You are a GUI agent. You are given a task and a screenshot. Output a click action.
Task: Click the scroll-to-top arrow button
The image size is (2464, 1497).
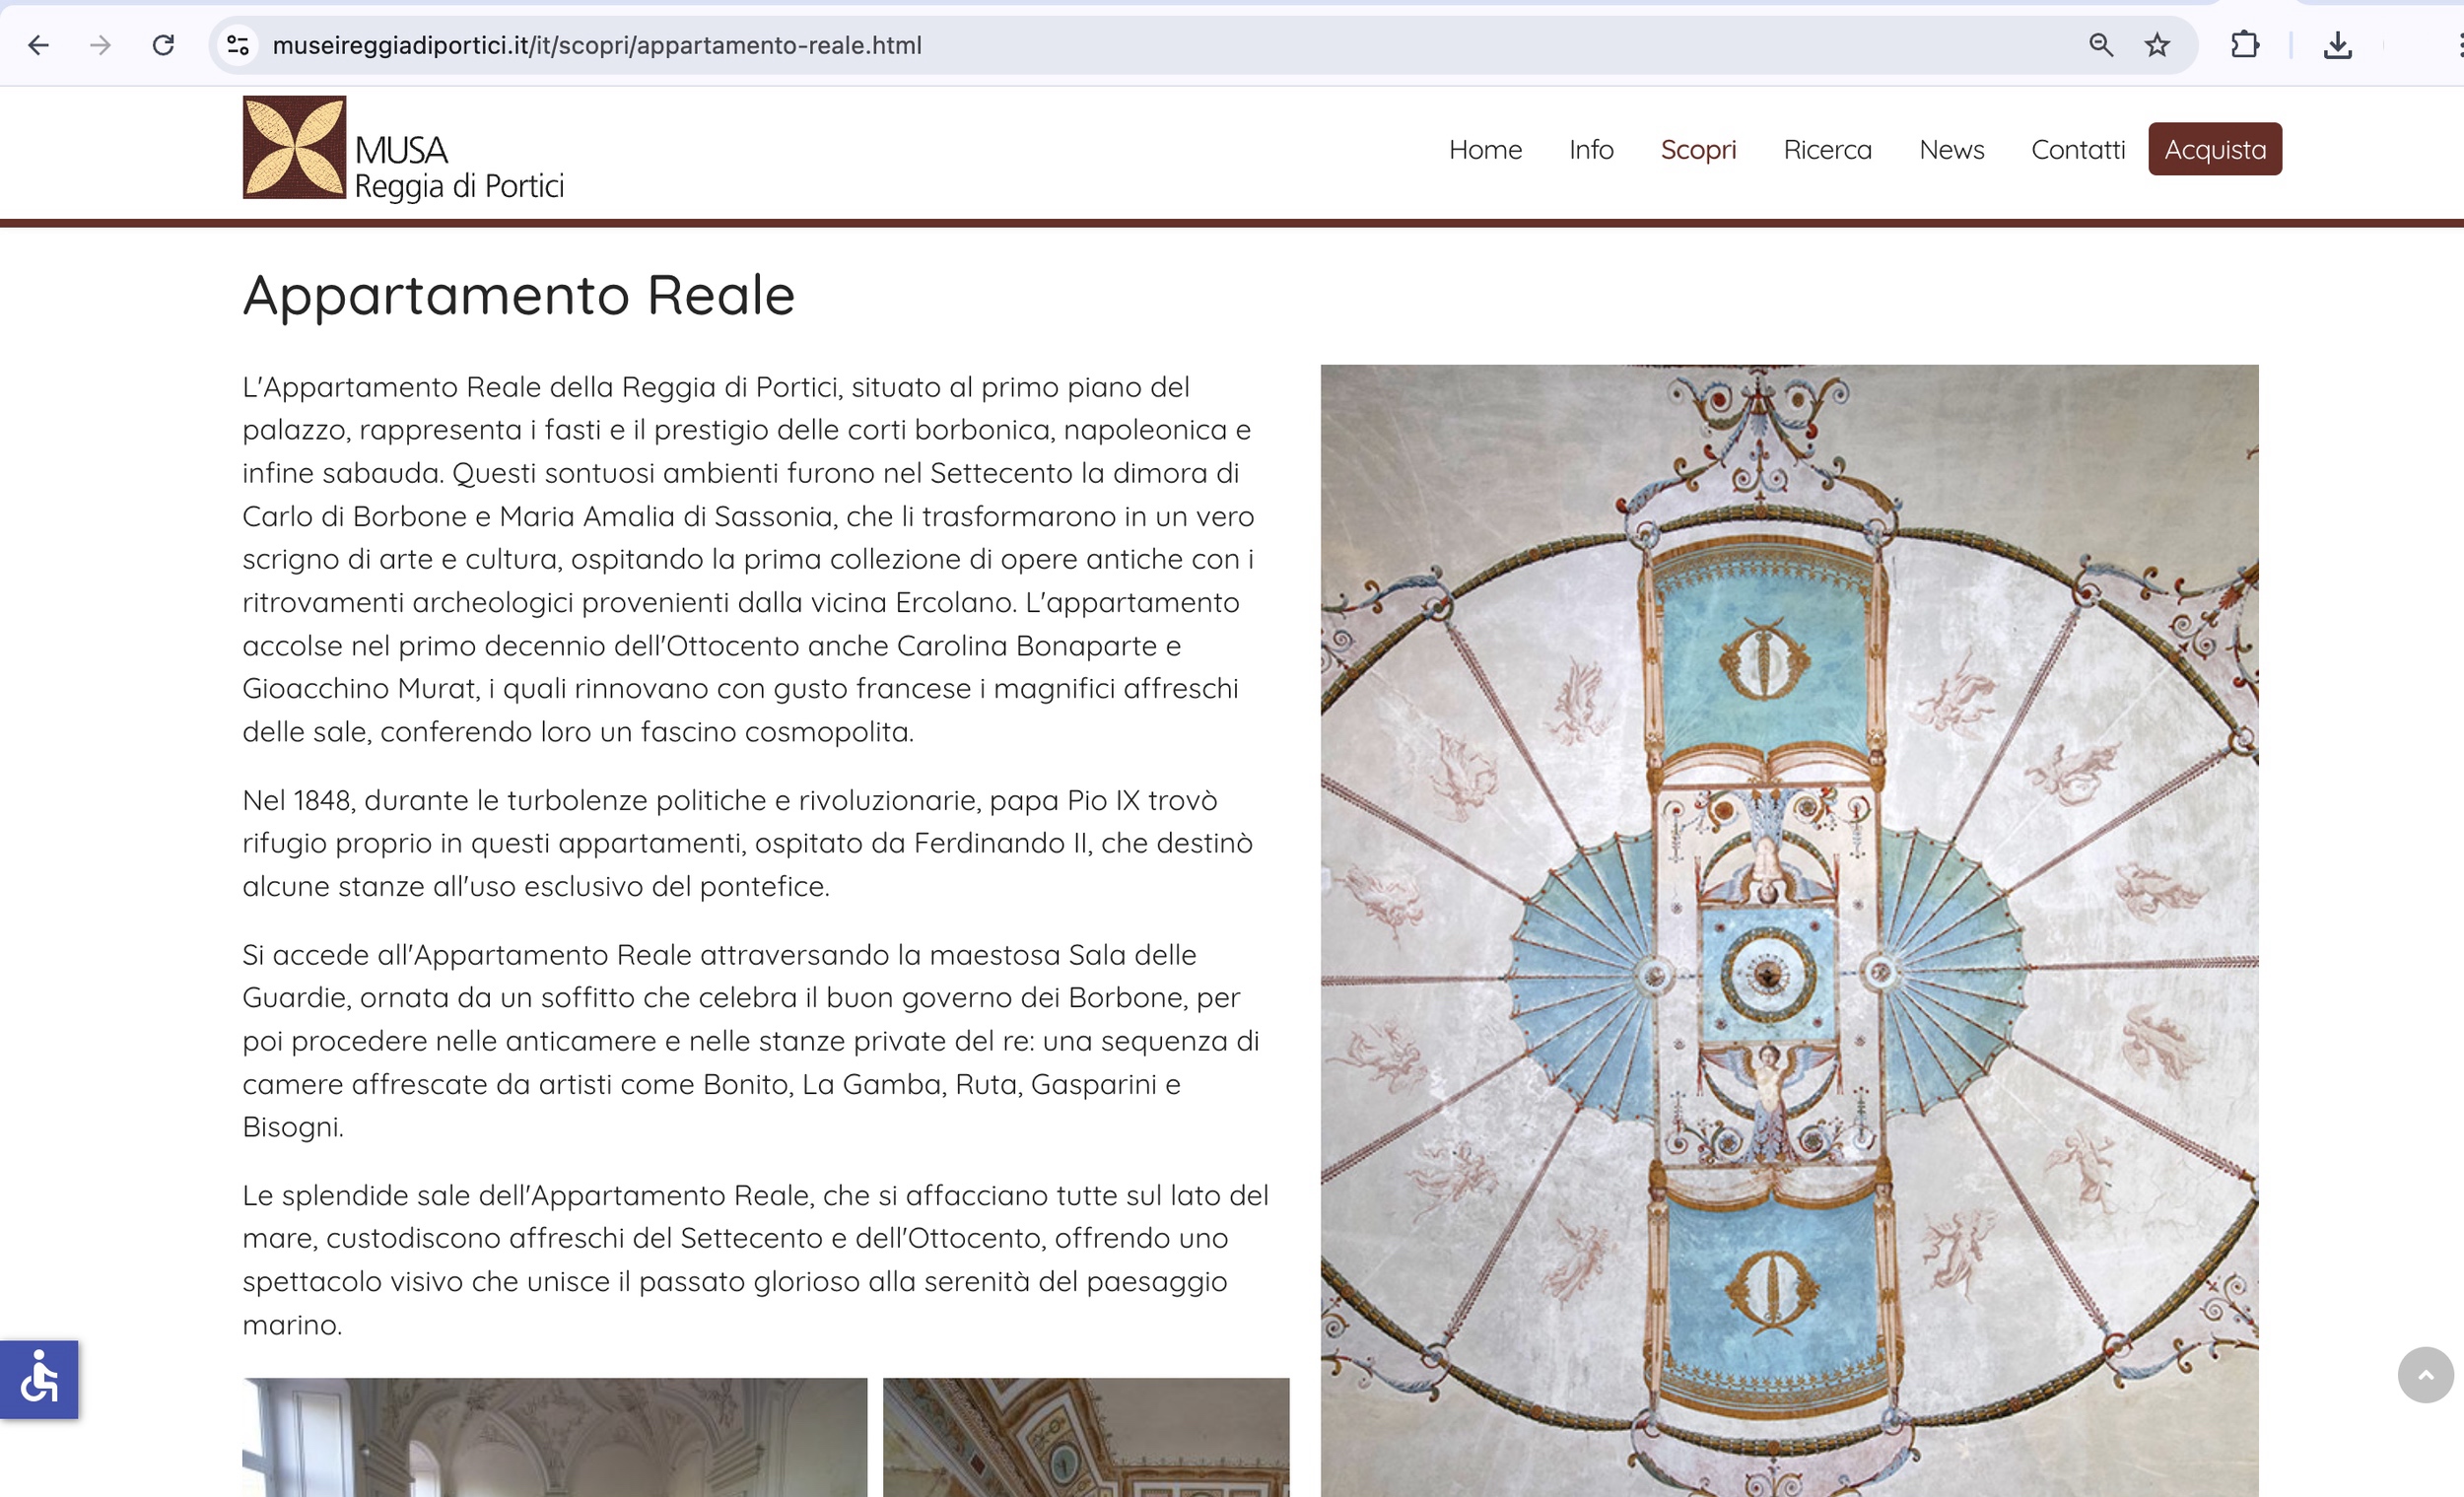pyautogui.click(x=2424, y=1375)
